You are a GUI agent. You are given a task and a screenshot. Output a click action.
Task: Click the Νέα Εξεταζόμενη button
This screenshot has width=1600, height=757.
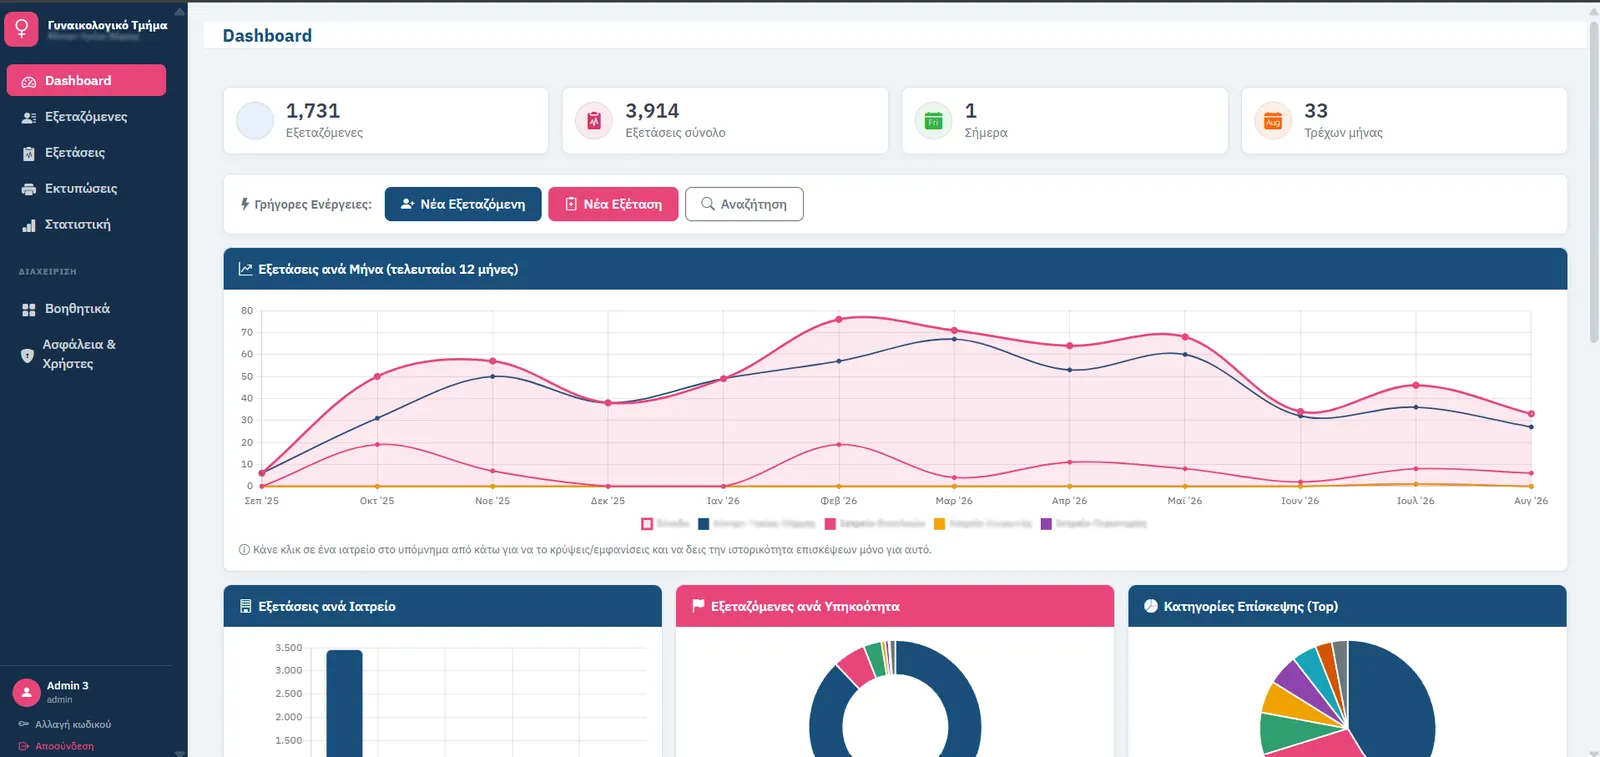point(463,204)
